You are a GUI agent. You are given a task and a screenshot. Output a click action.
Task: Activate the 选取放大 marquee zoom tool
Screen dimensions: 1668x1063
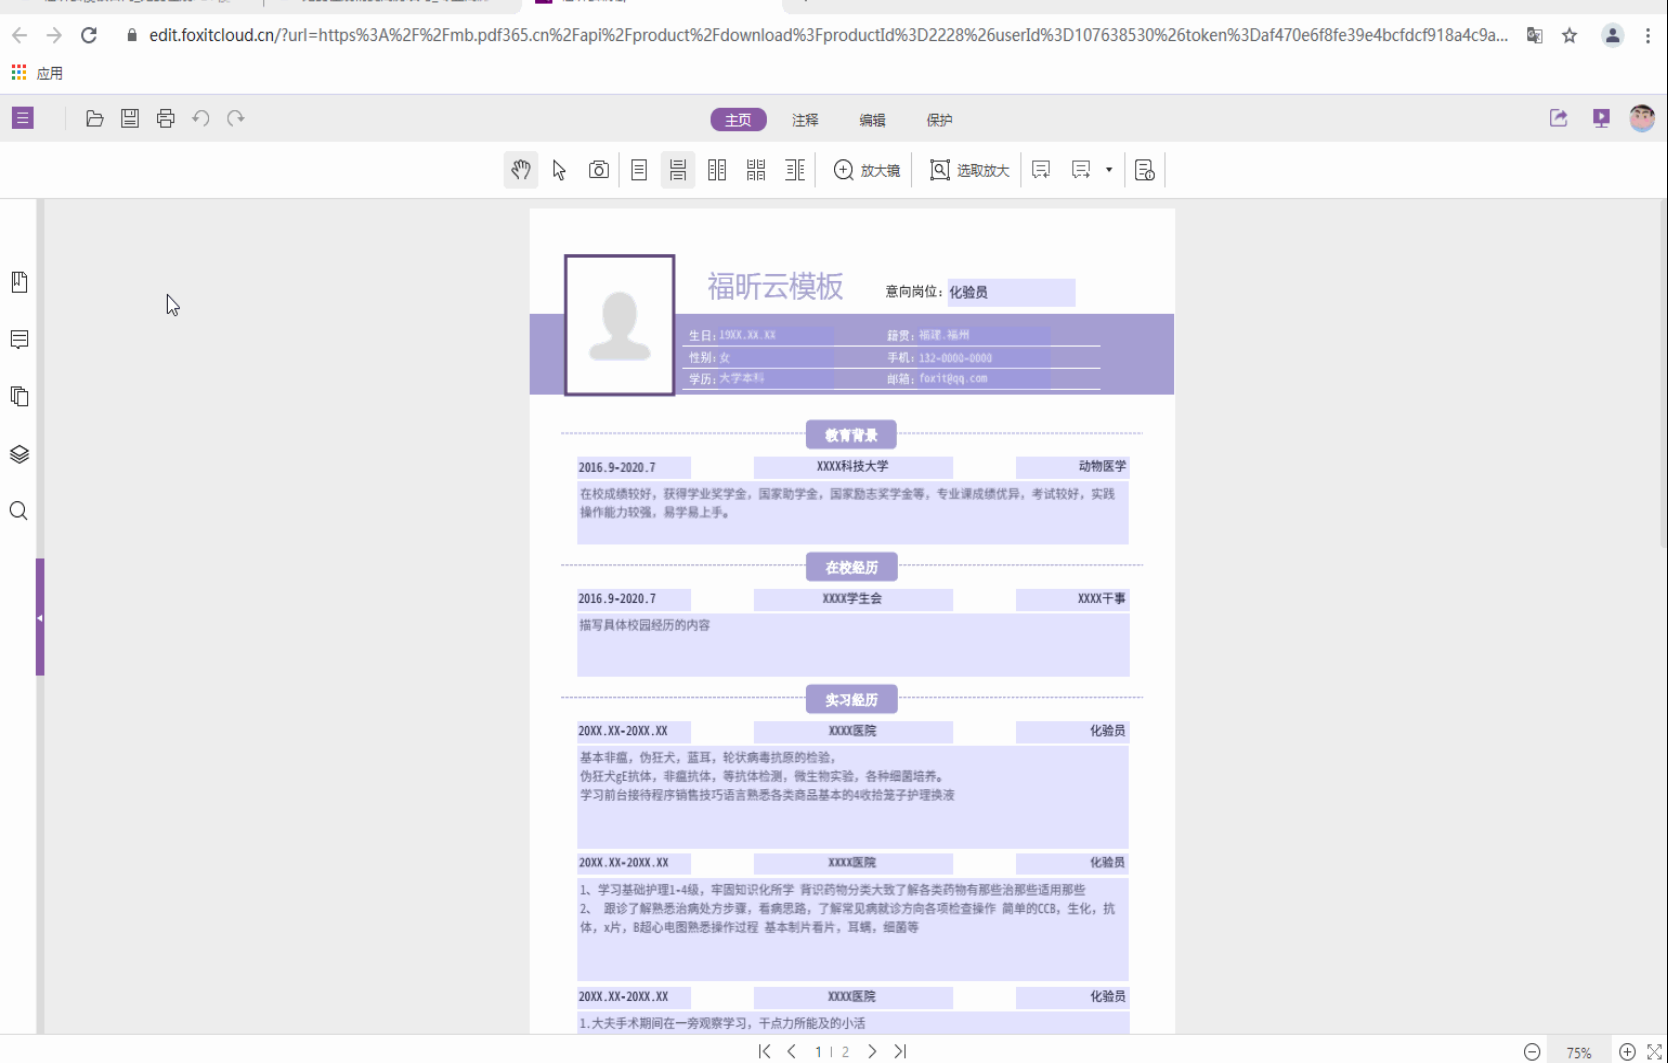click(968, 170)
